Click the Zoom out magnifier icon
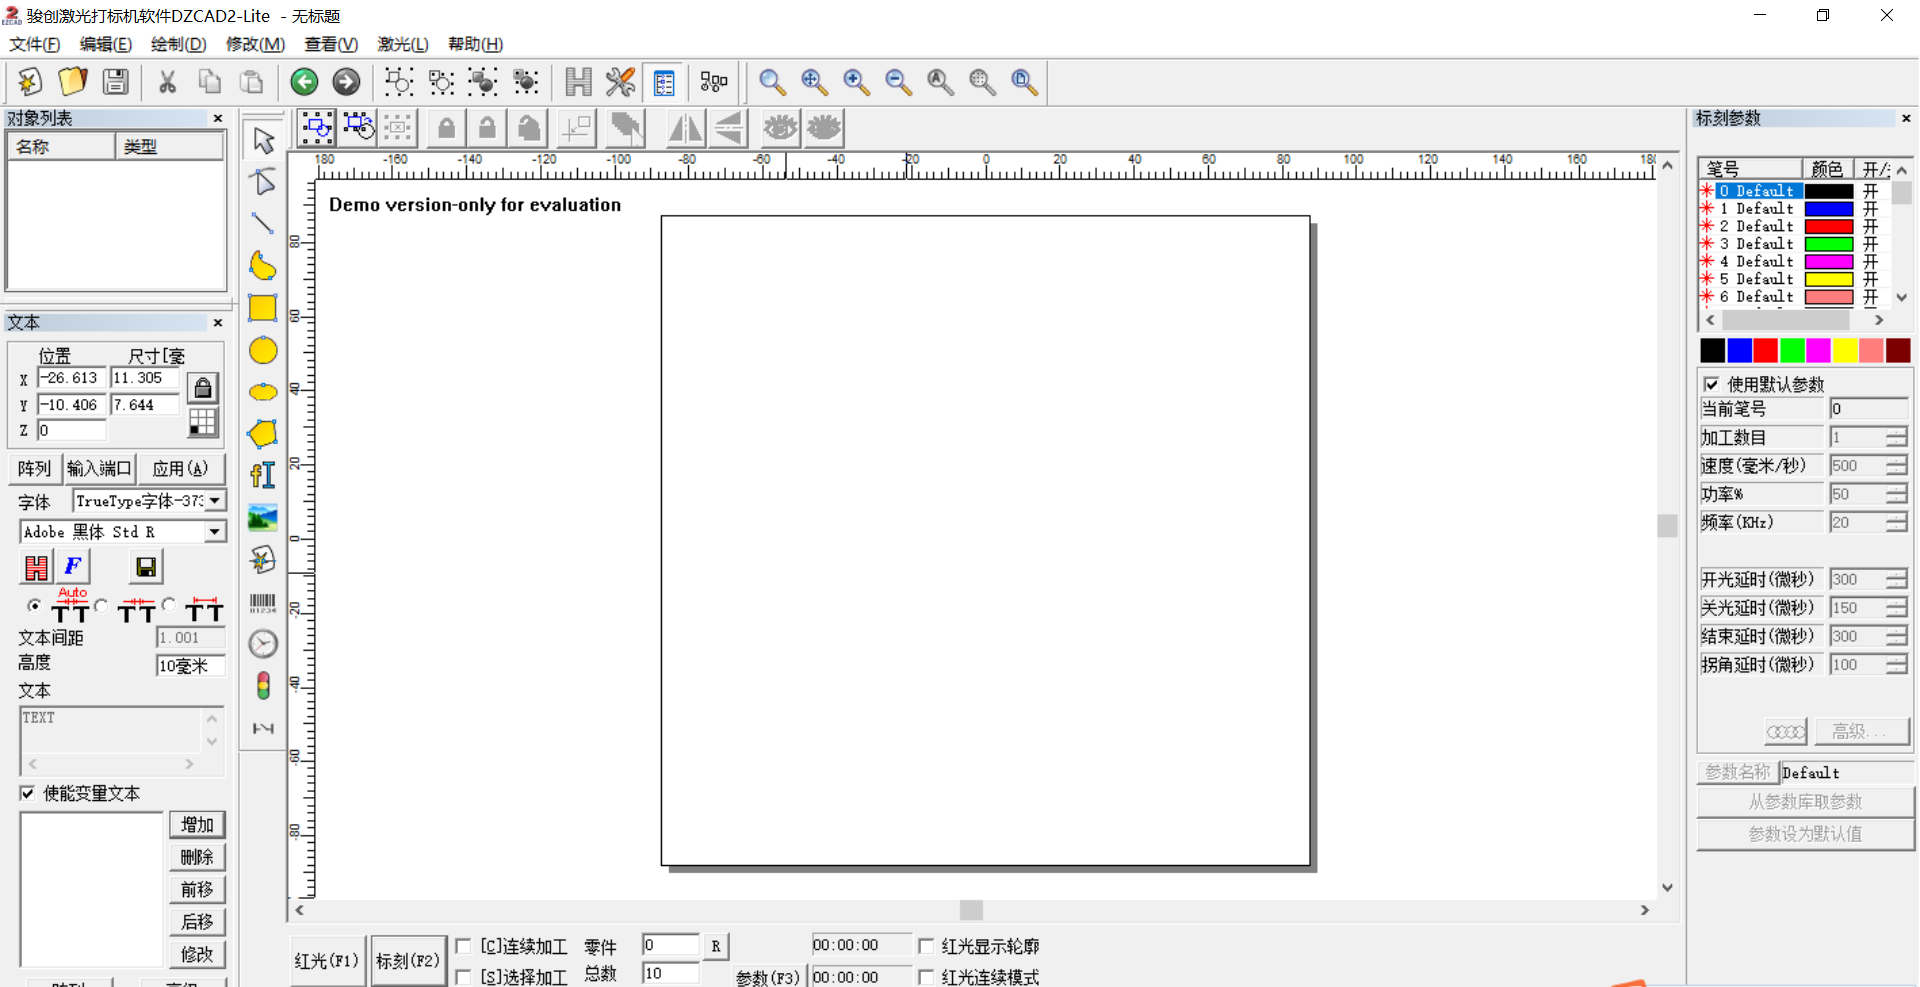Viewport: 1920px width, 987px height. [898, 82]
